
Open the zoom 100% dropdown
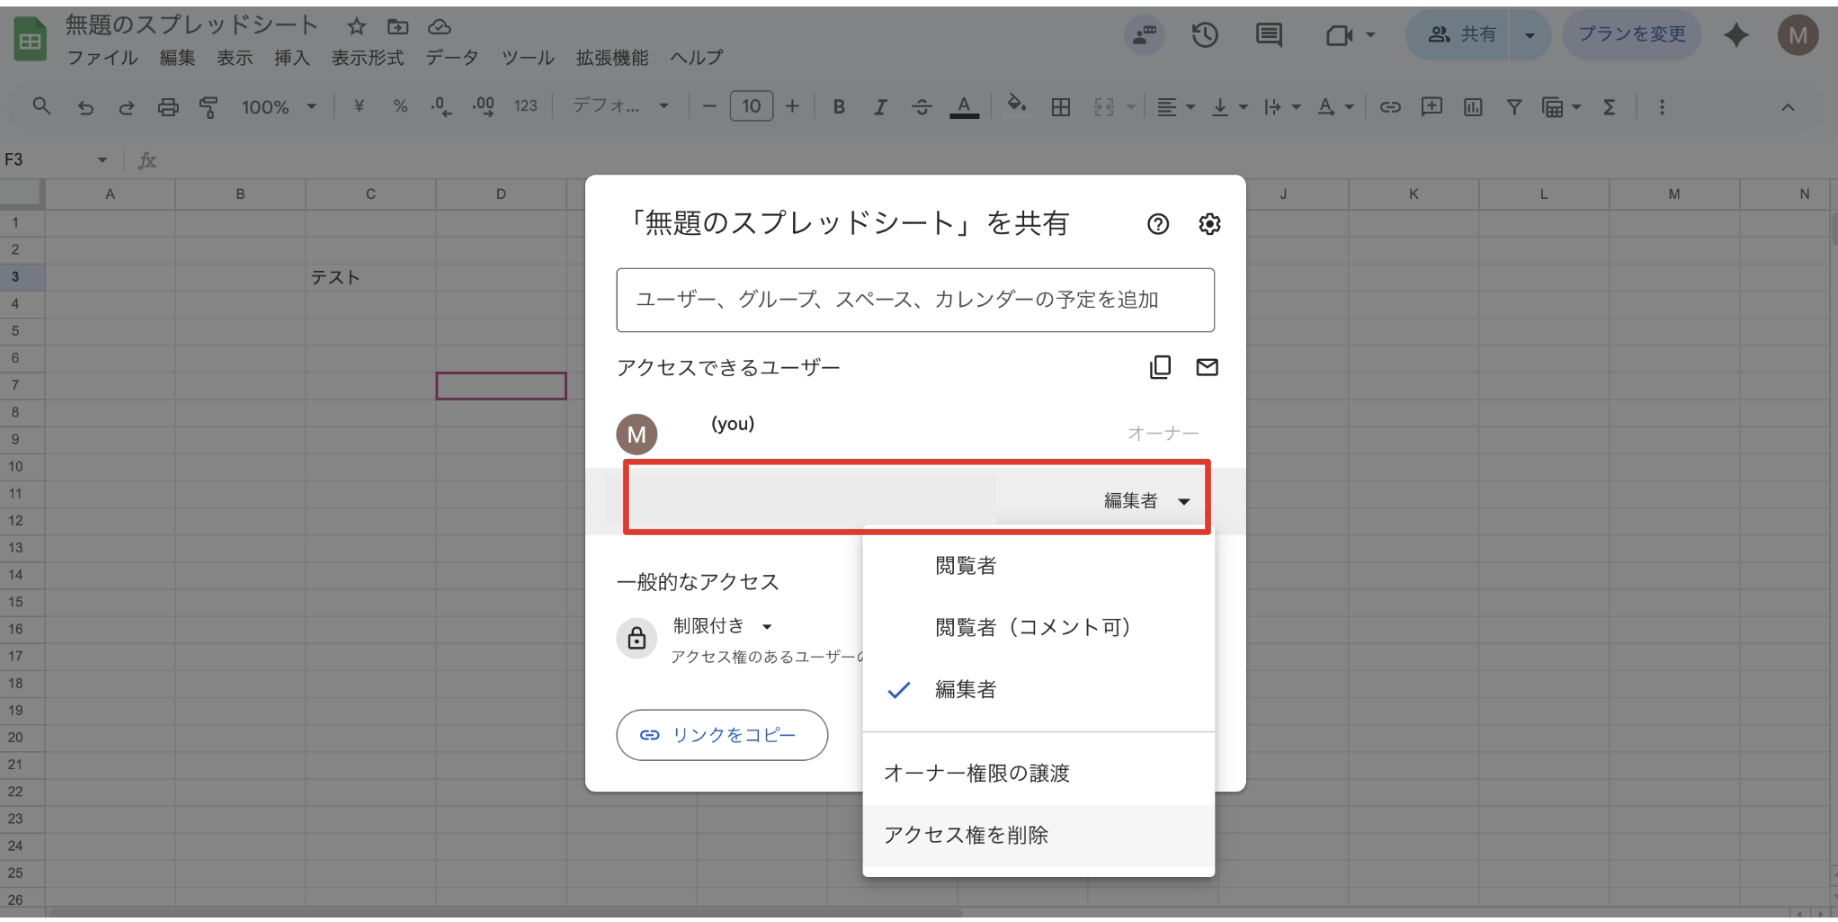pyautogui.click(x=278, y=107)
